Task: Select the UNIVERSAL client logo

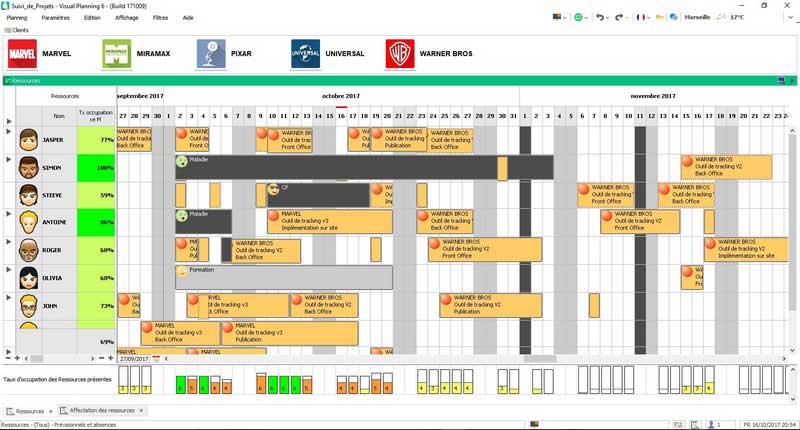Action: (305, 54)
